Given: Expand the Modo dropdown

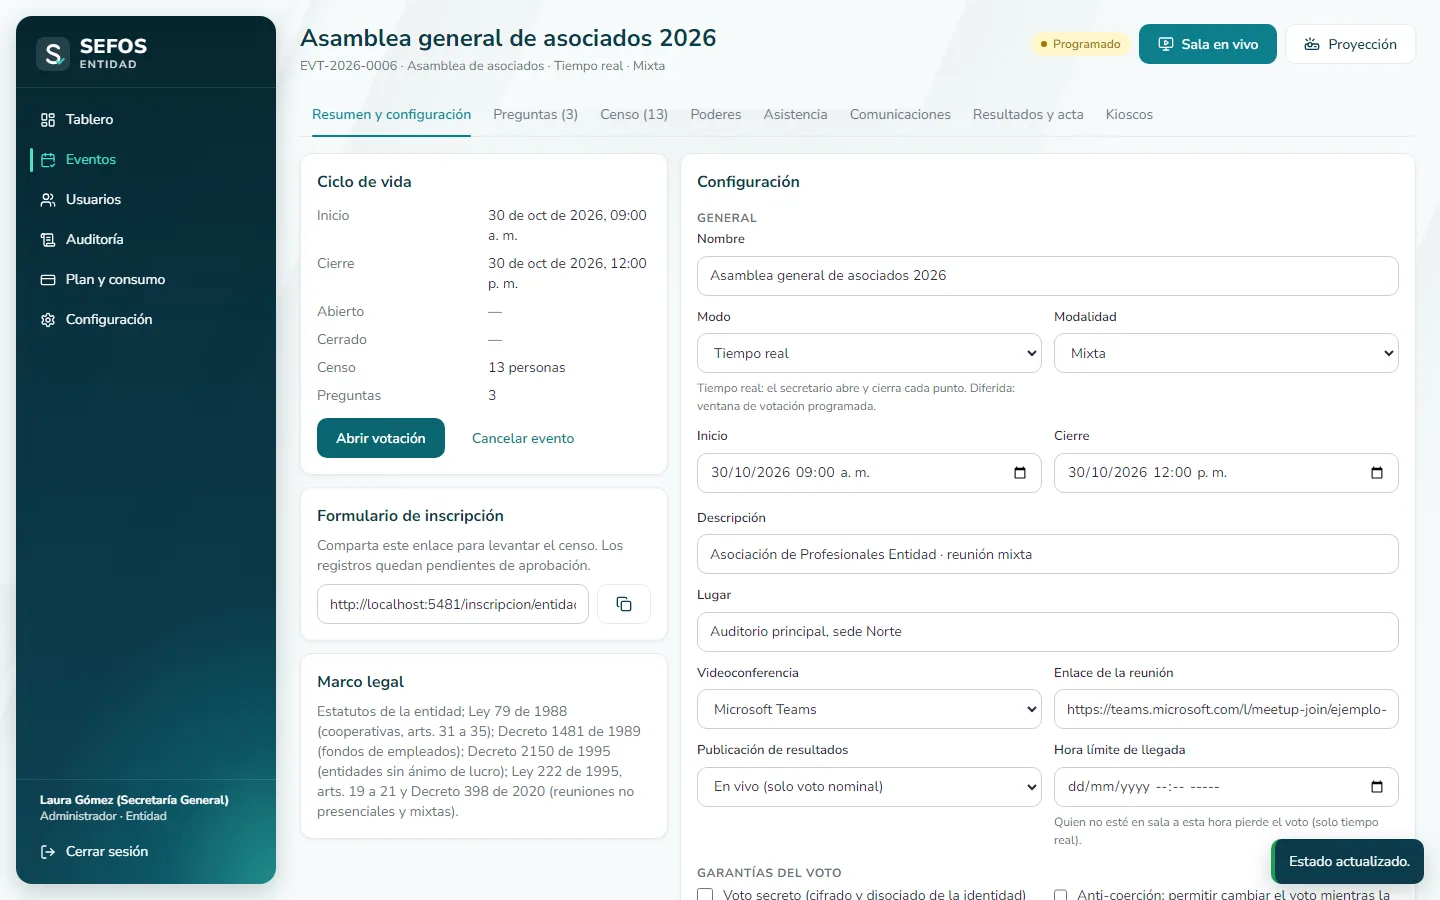Looking at the screenshot, I should pos(869,353).
